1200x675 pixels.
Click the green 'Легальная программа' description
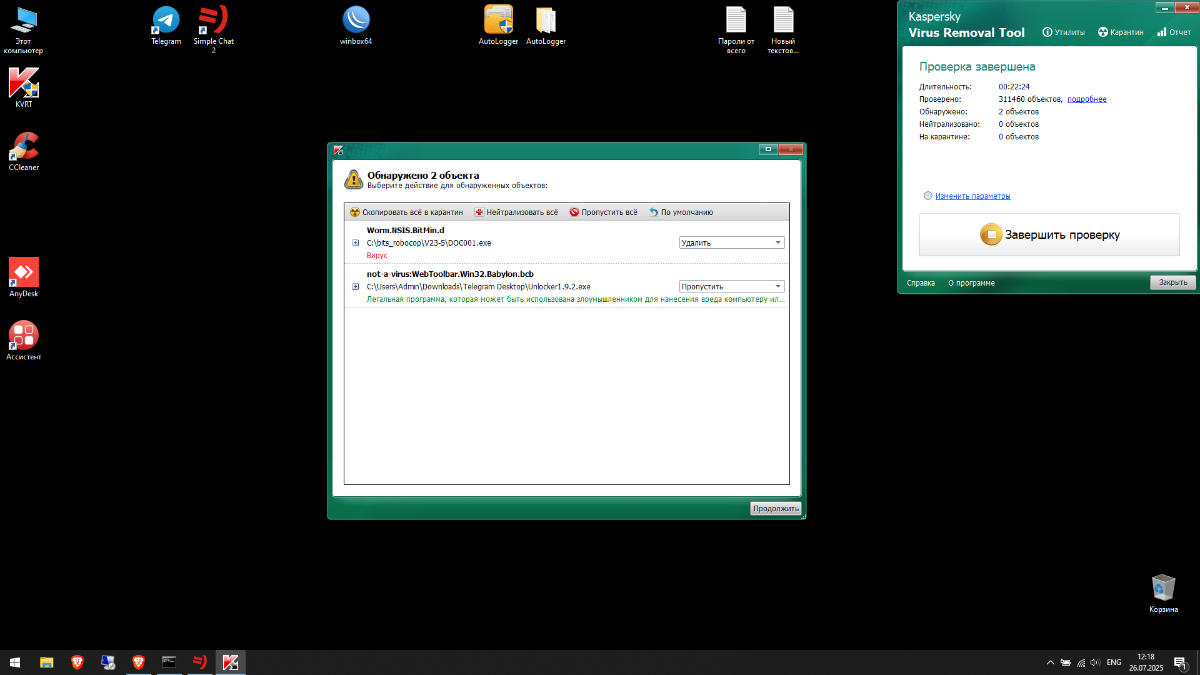[575, 299]
